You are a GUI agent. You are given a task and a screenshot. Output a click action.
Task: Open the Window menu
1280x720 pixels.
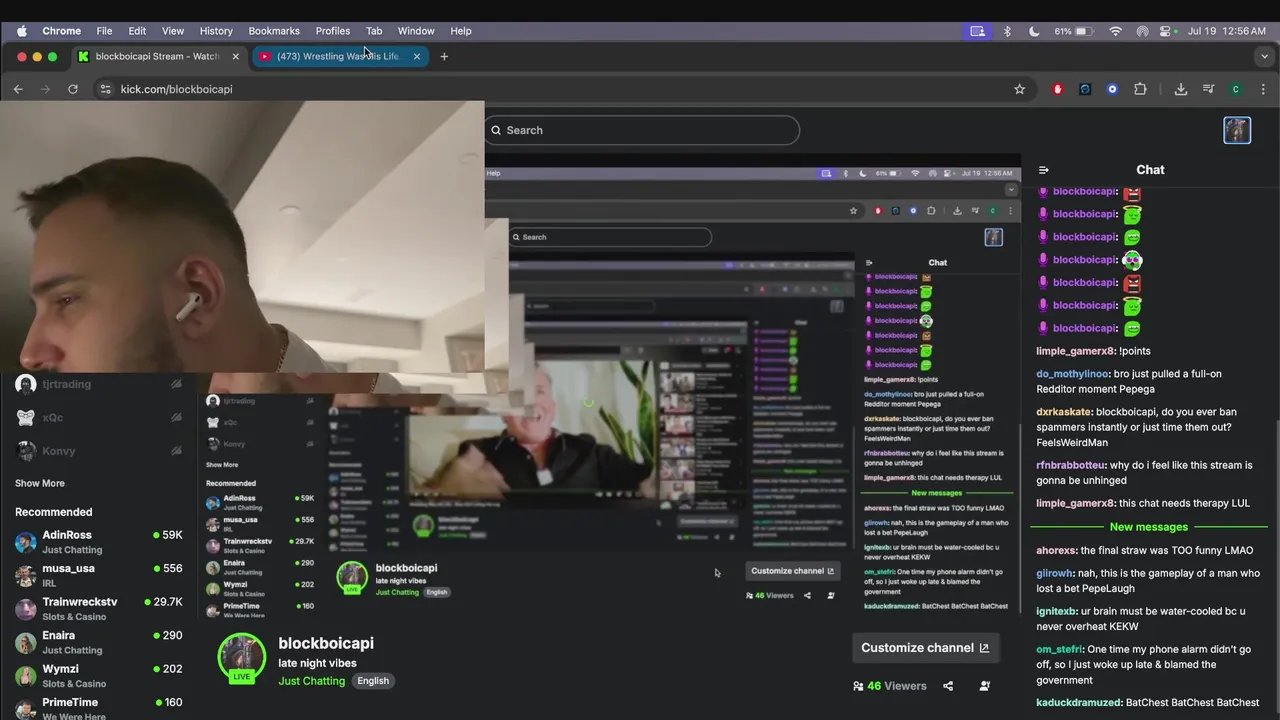click(416, 31)
